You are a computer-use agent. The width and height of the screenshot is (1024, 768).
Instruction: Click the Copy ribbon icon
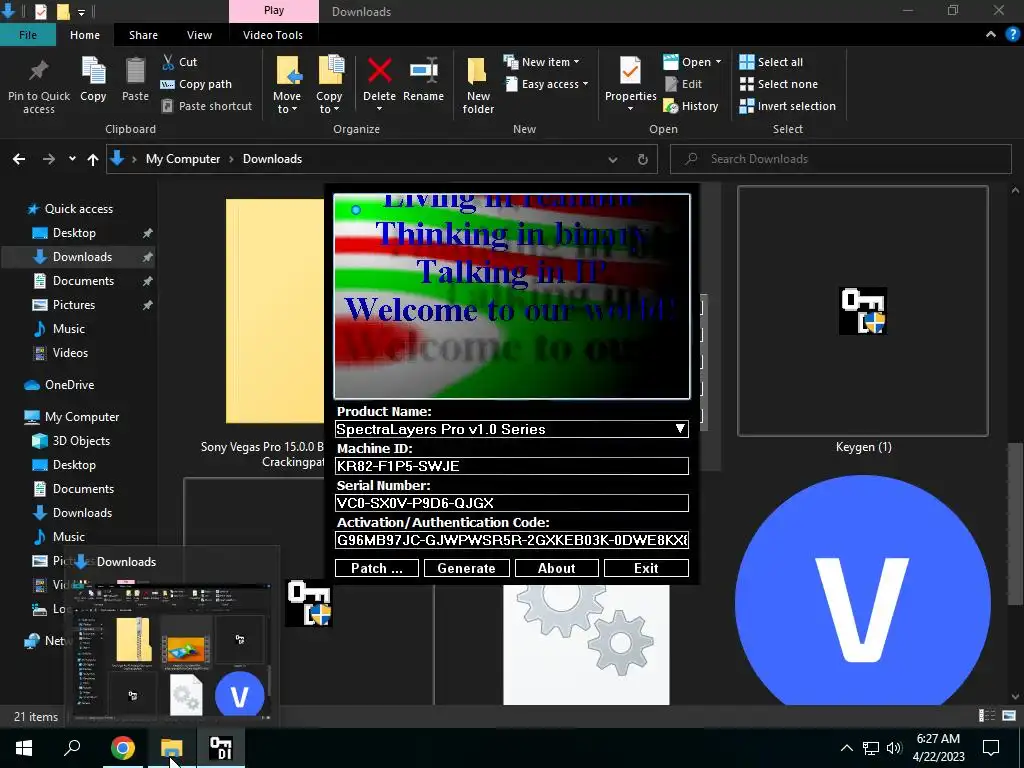pyautogui.click(x=93, y=80)
